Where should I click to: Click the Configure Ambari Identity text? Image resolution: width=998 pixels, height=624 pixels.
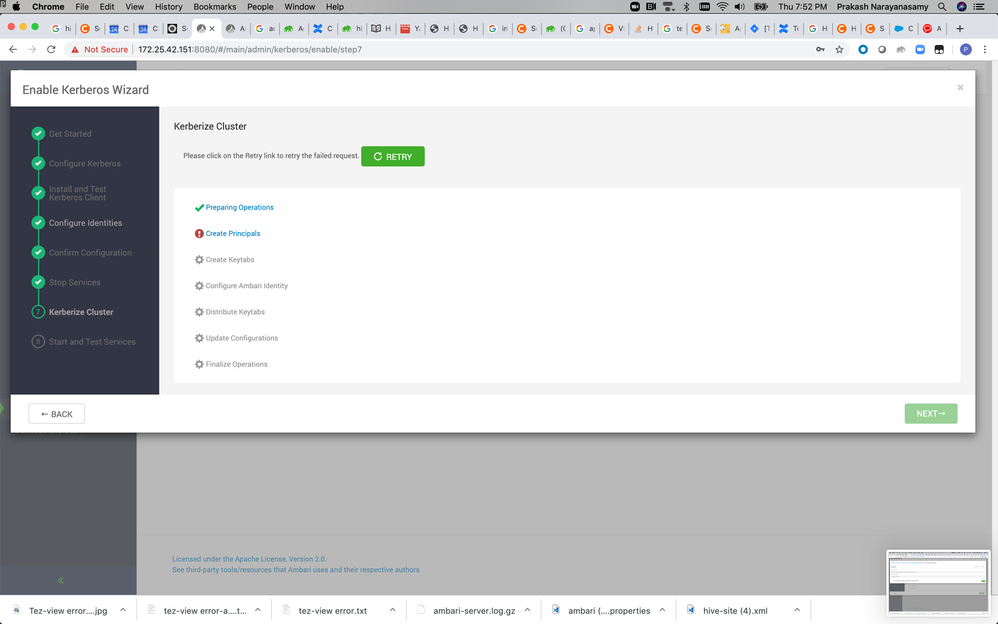(x=247, y=286)
